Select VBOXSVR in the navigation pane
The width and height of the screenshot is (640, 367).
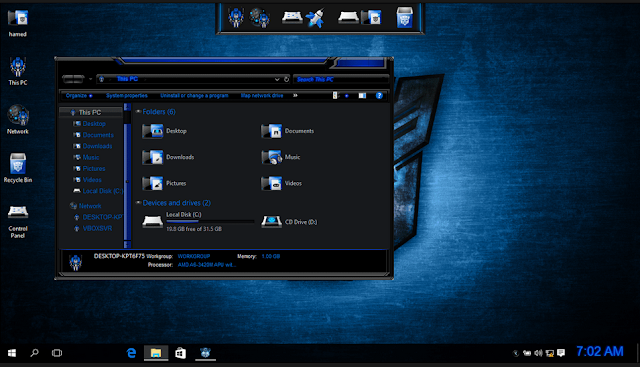click(93, 229)
